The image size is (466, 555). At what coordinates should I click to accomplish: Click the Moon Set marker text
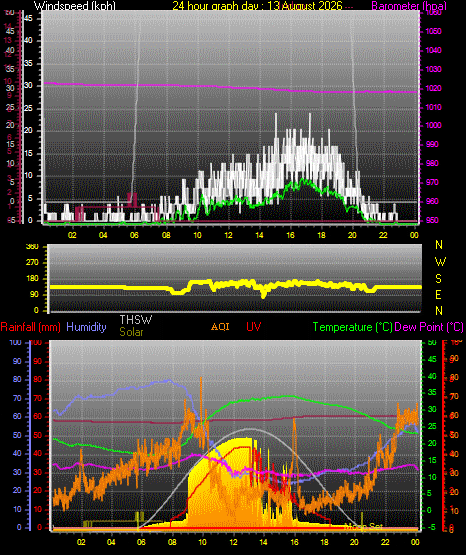364,527
